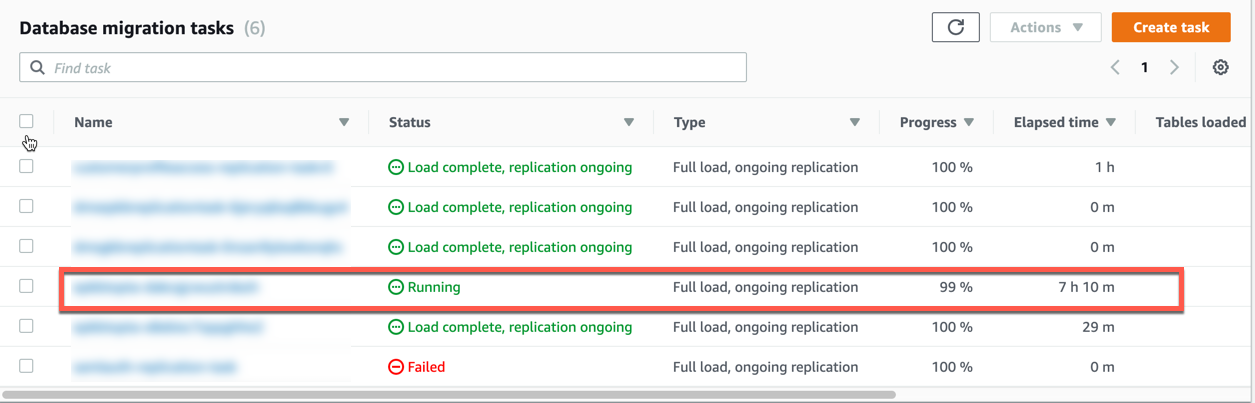Click the refresh tasks icon button
The height and width of the screenshot is (403, 1255).
955,28
